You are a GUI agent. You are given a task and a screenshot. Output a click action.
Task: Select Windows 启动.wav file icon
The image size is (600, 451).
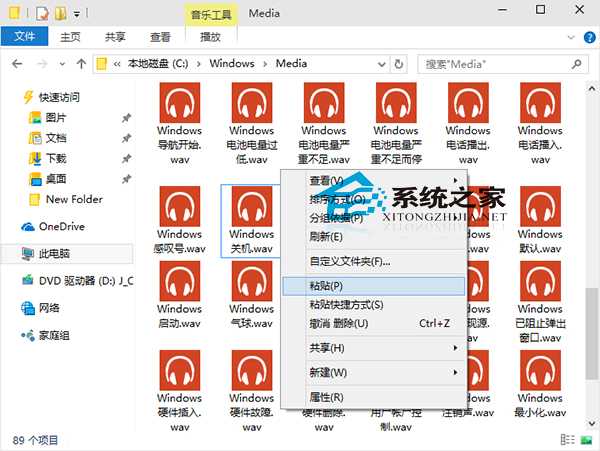180,281
